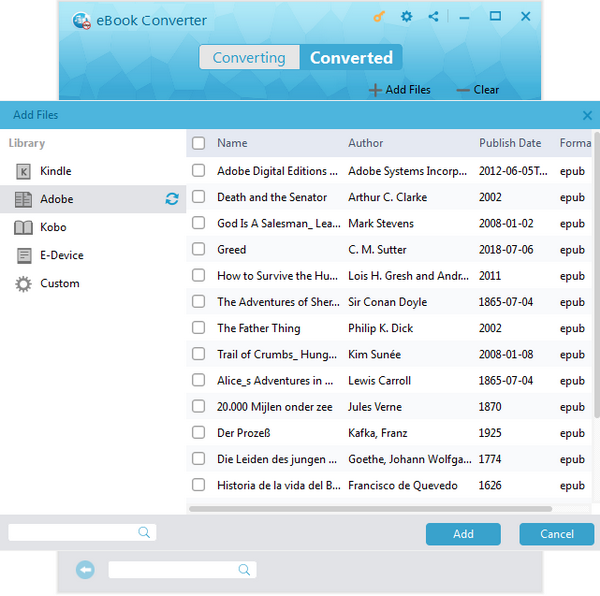
Task: Click the back arrow icon at bottom
Action: click(86, 569)
